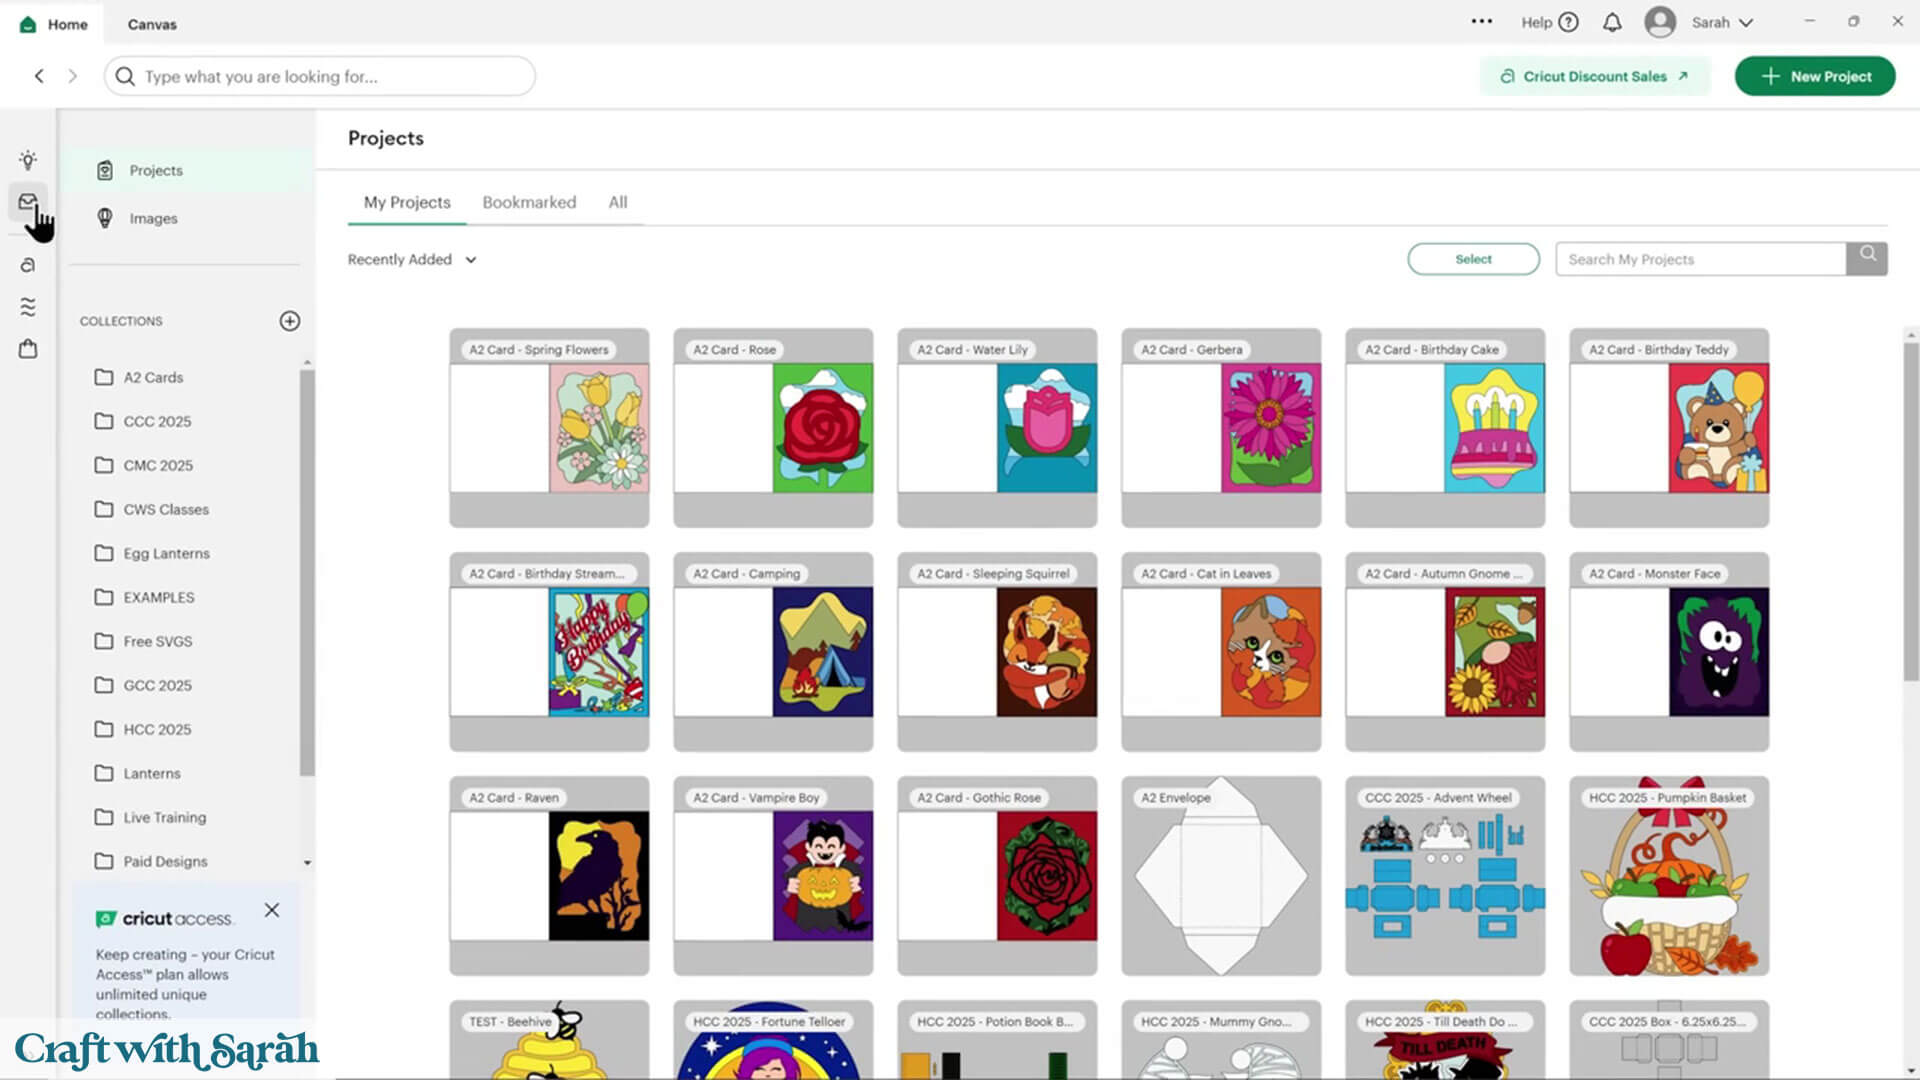Viewport: 1920px width, 1080px height.
Task: Open the A2 Cards collection folder
Action: 153,377
